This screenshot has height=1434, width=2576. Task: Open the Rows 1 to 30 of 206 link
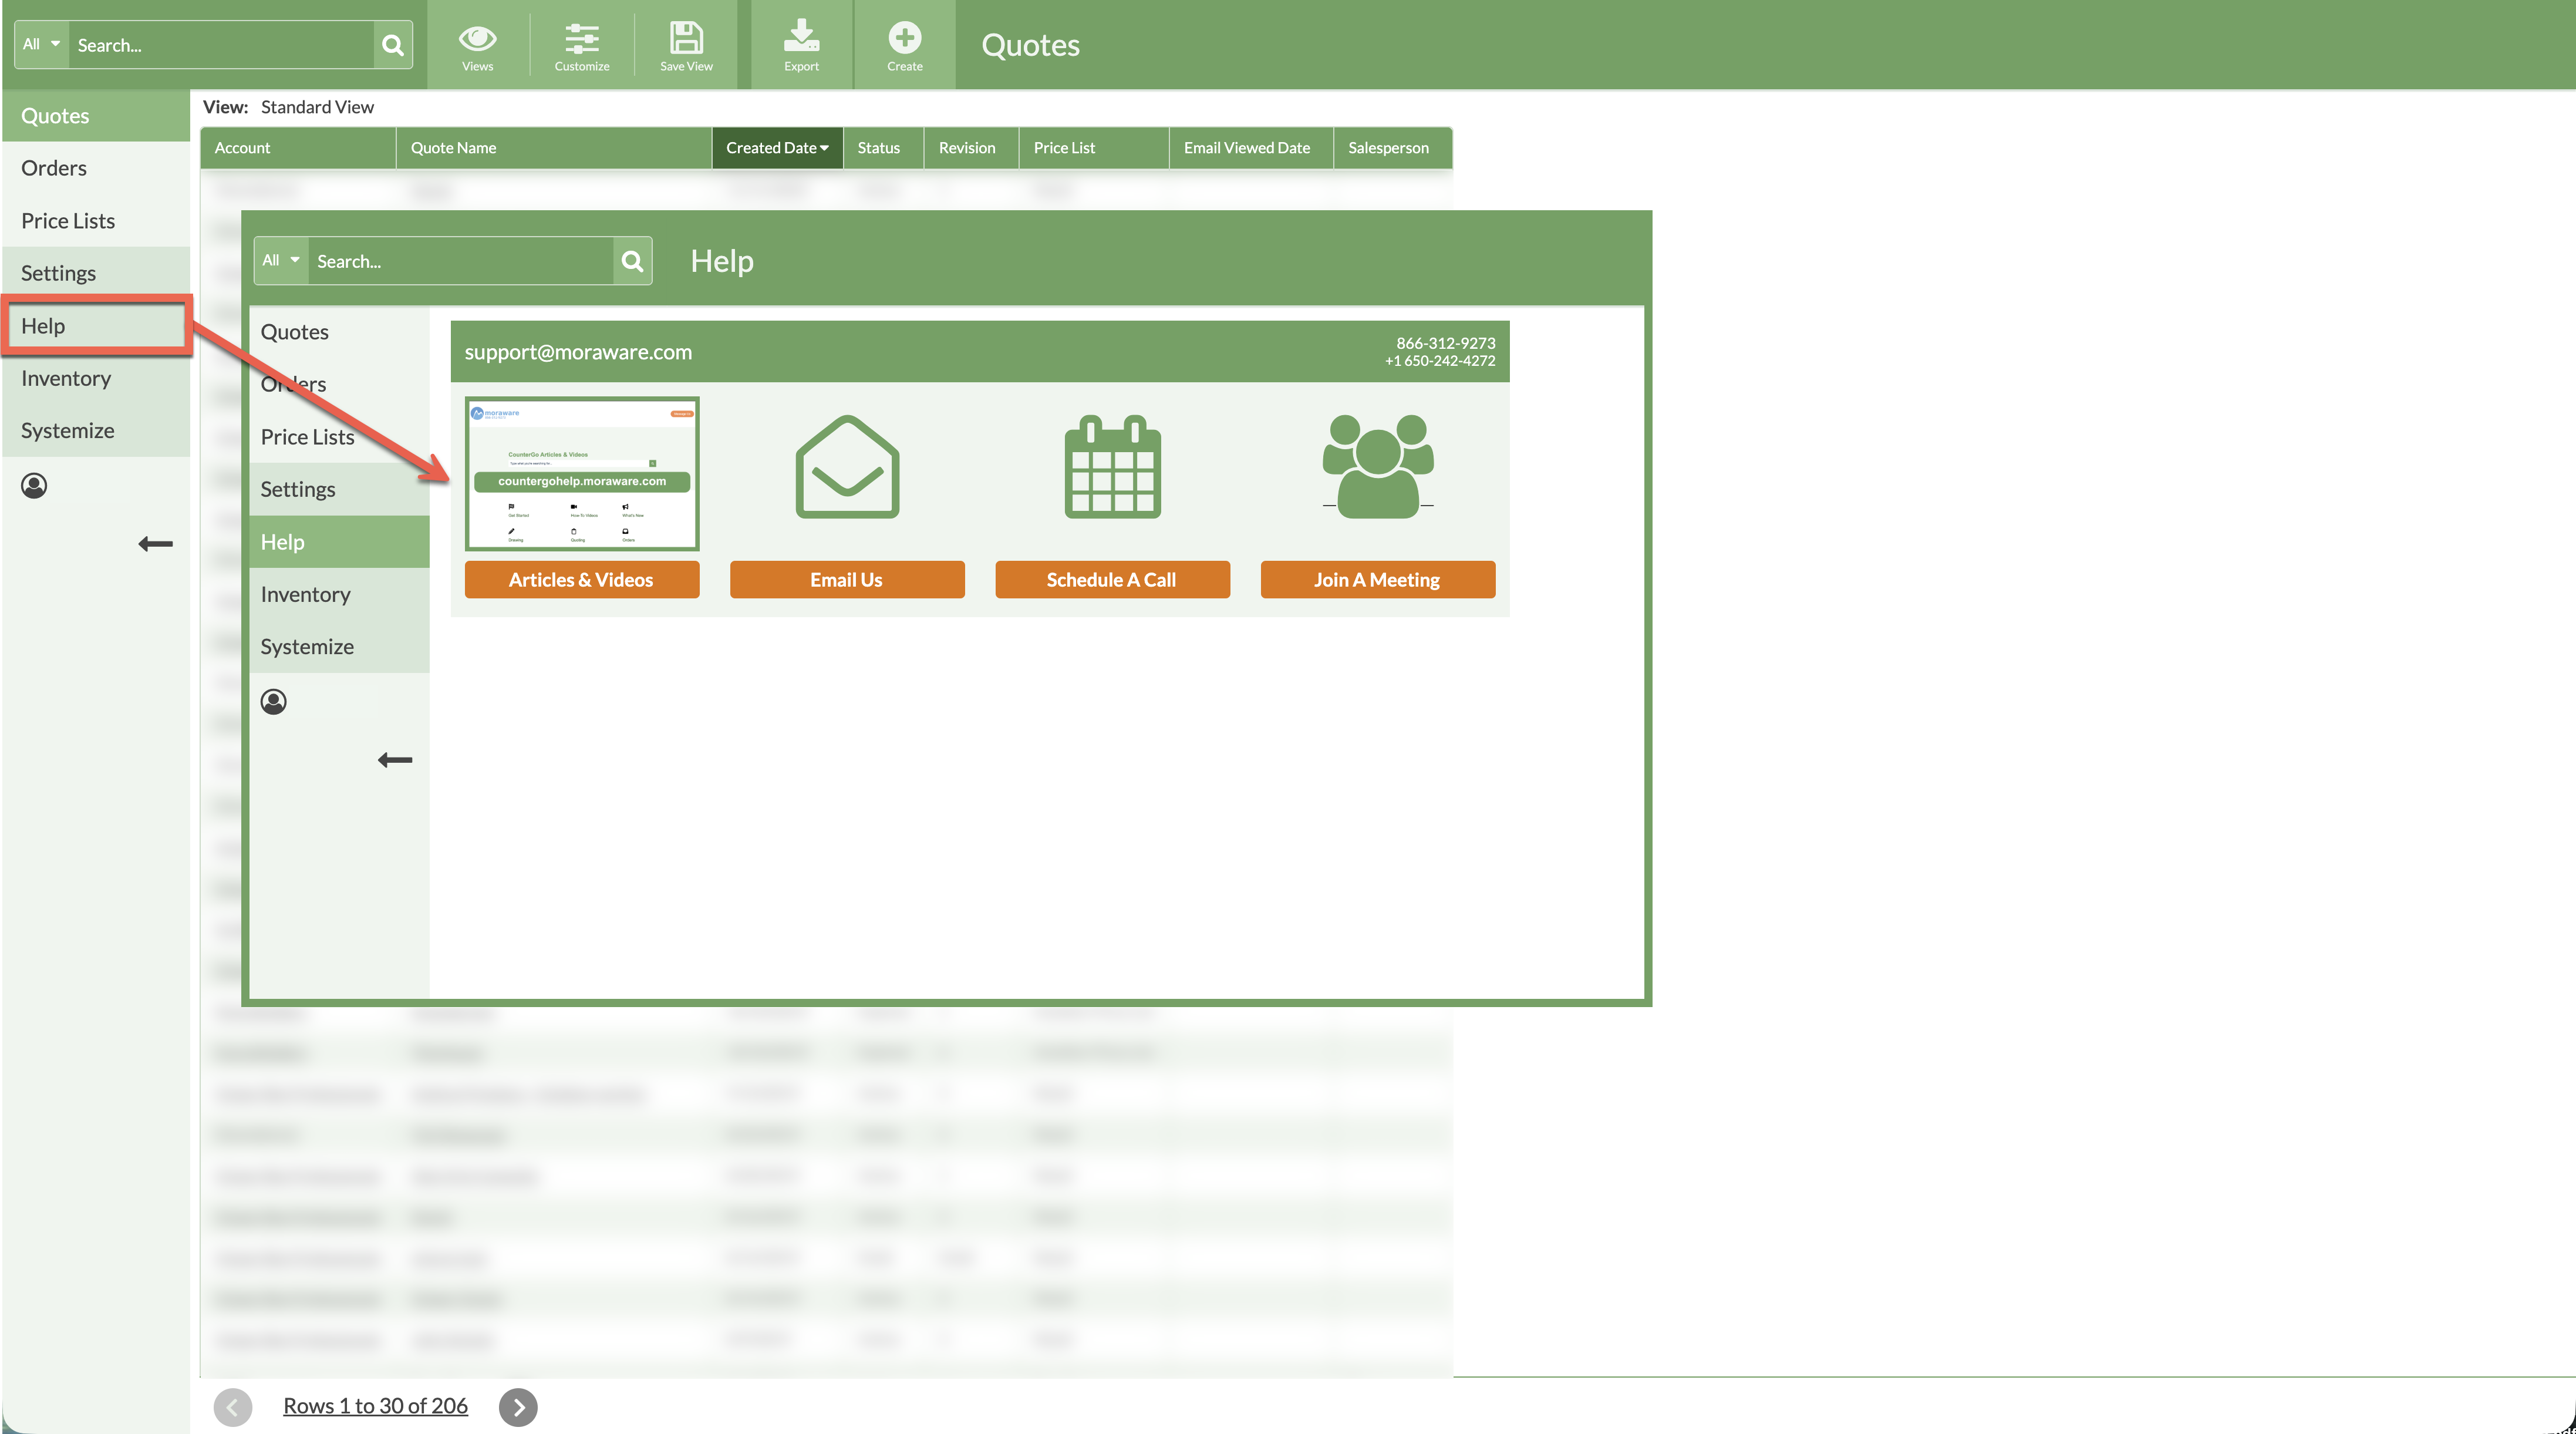coord(375,1405)
